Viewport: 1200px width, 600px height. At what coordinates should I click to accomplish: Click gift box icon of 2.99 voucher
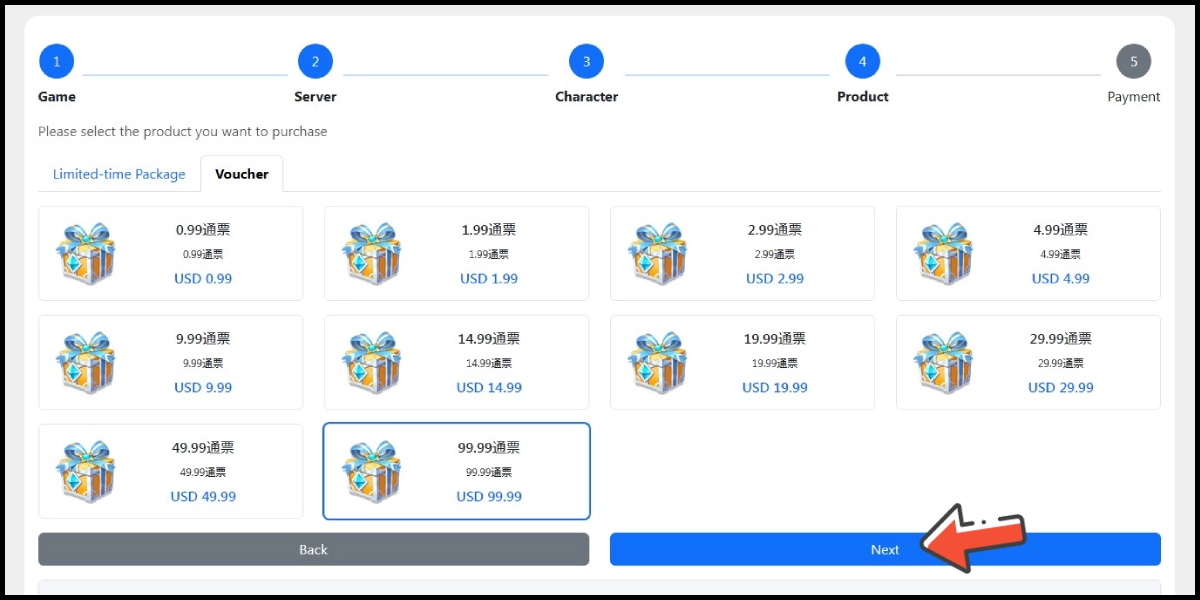pos(658,254)
